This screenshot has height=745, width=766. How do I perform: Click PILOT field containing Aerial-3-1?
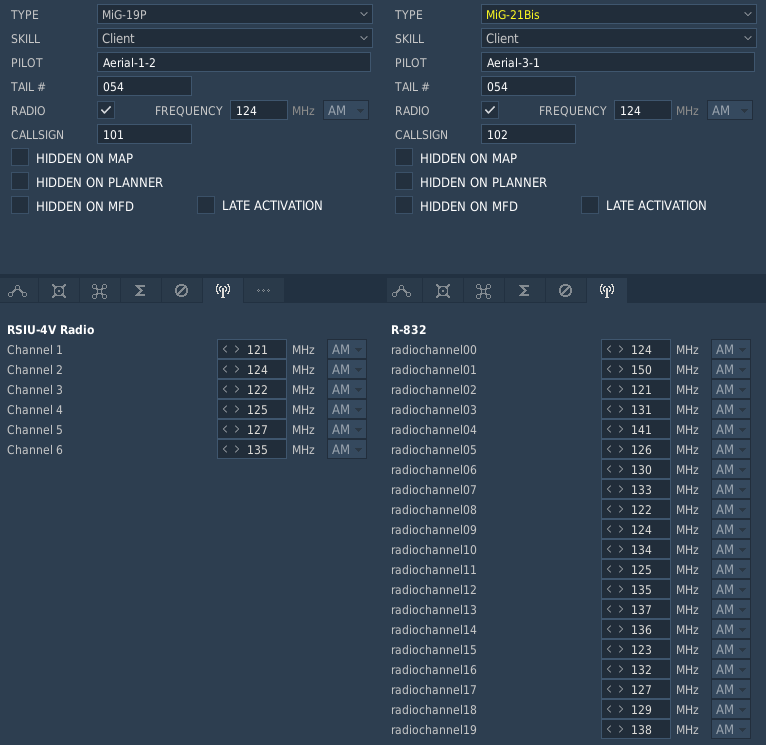coord(618,63)
